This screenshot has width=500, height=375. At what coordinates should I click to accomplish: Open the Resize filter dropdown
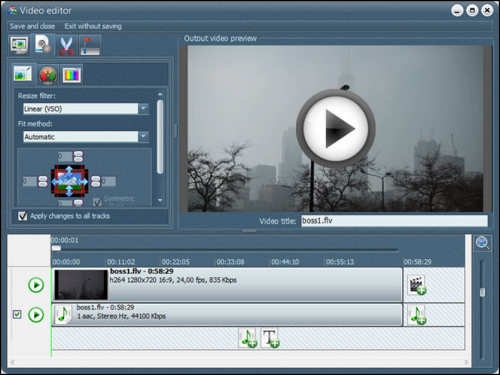click(x=144, y=109)
